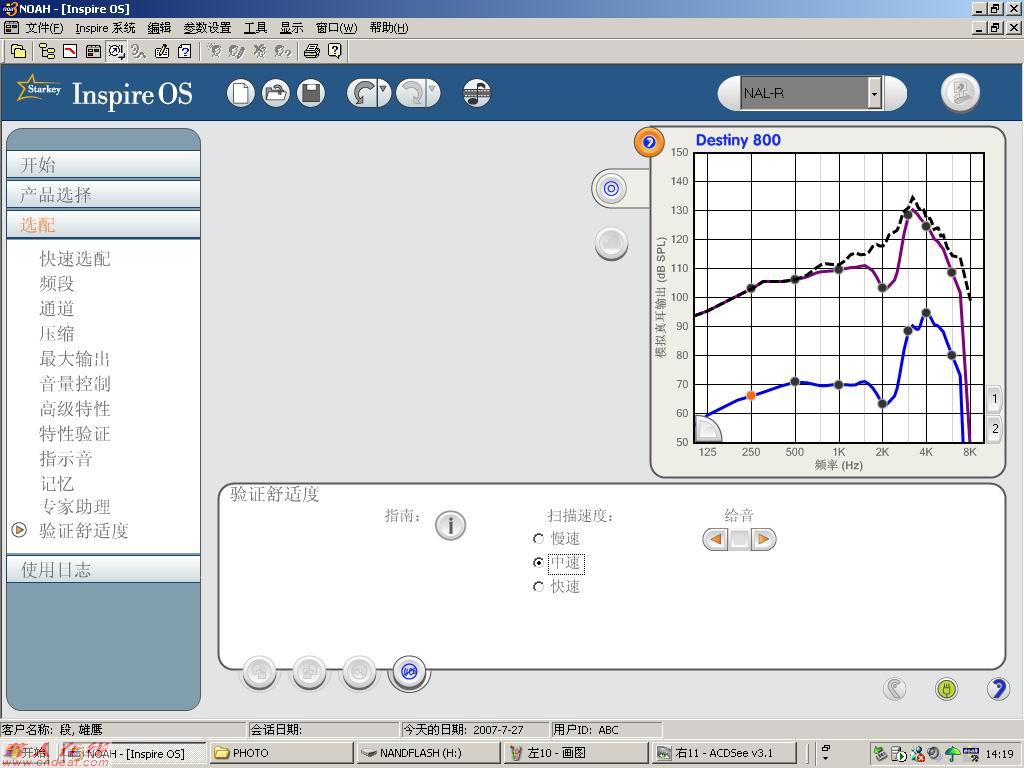The image size is (1024, 768).
Task: Go to 压缩 in sidebar
Action: [57, 334]
